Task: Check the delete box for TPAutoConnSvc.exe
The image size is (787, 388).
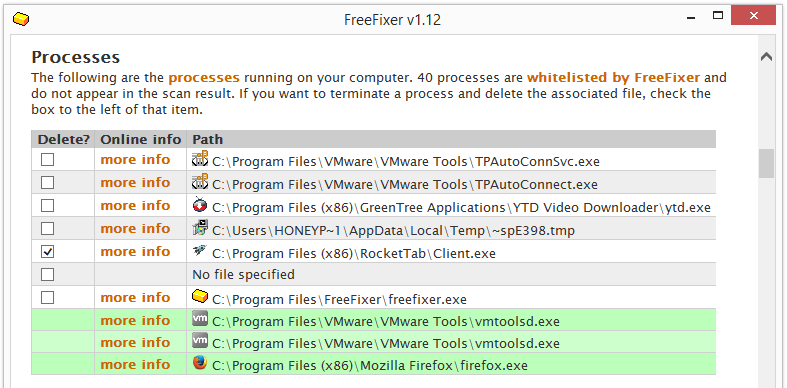Action: pos(47,160)
